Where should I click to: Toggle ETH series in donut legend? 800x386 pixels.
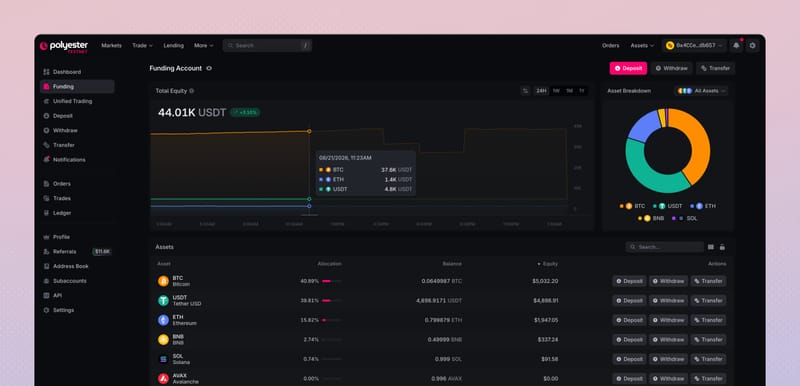703,206
